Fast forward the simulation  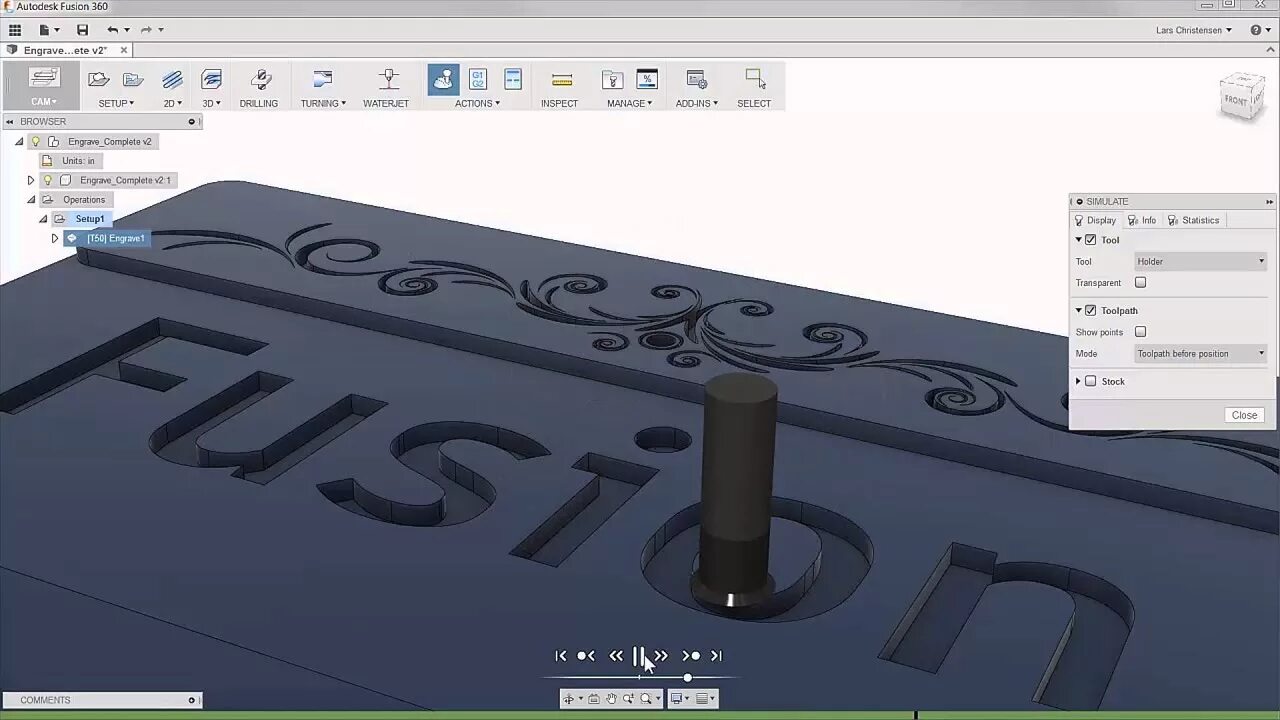pyautogui.click(x=661, y=656)
